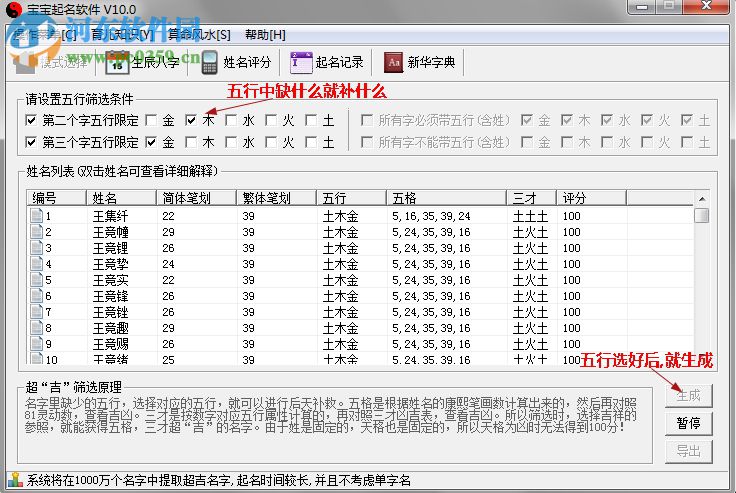Open the 姓名评分 calculator tool
This screenshot has width=736, height=493.
236,62
